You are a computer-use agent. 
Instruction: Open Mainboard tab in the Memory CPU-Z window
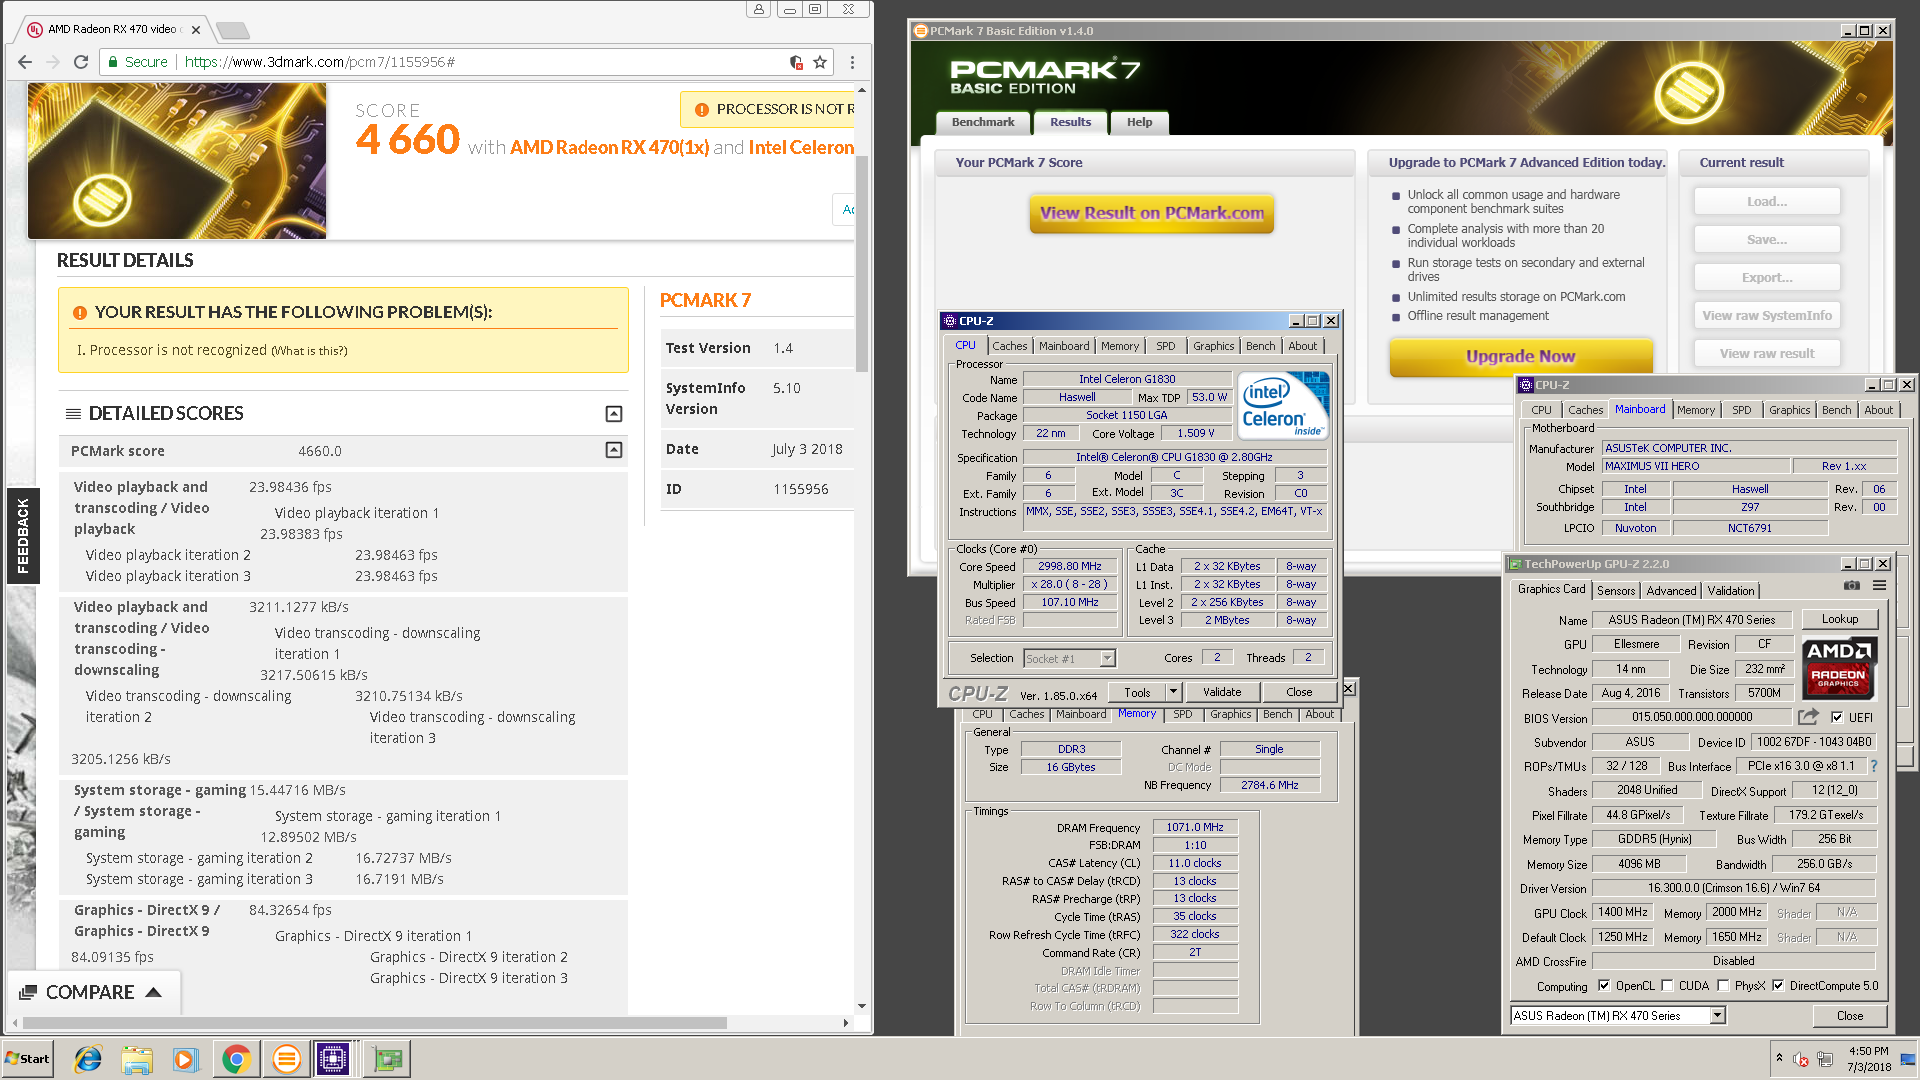[1081, 714]
